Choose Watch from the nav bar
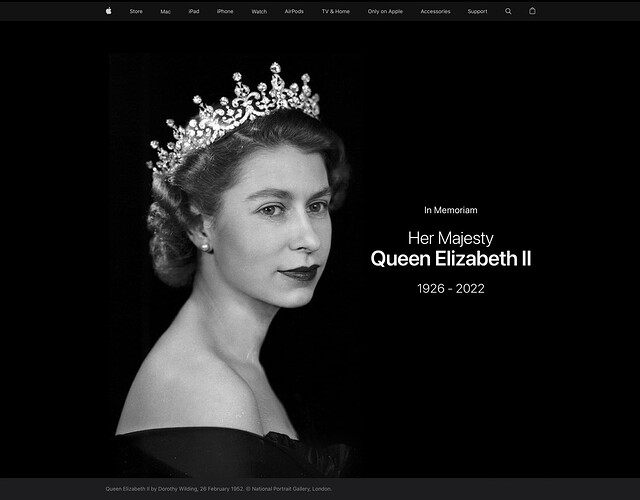The width and height of the screenshot is (640, 500). click(x=259, y=11)
